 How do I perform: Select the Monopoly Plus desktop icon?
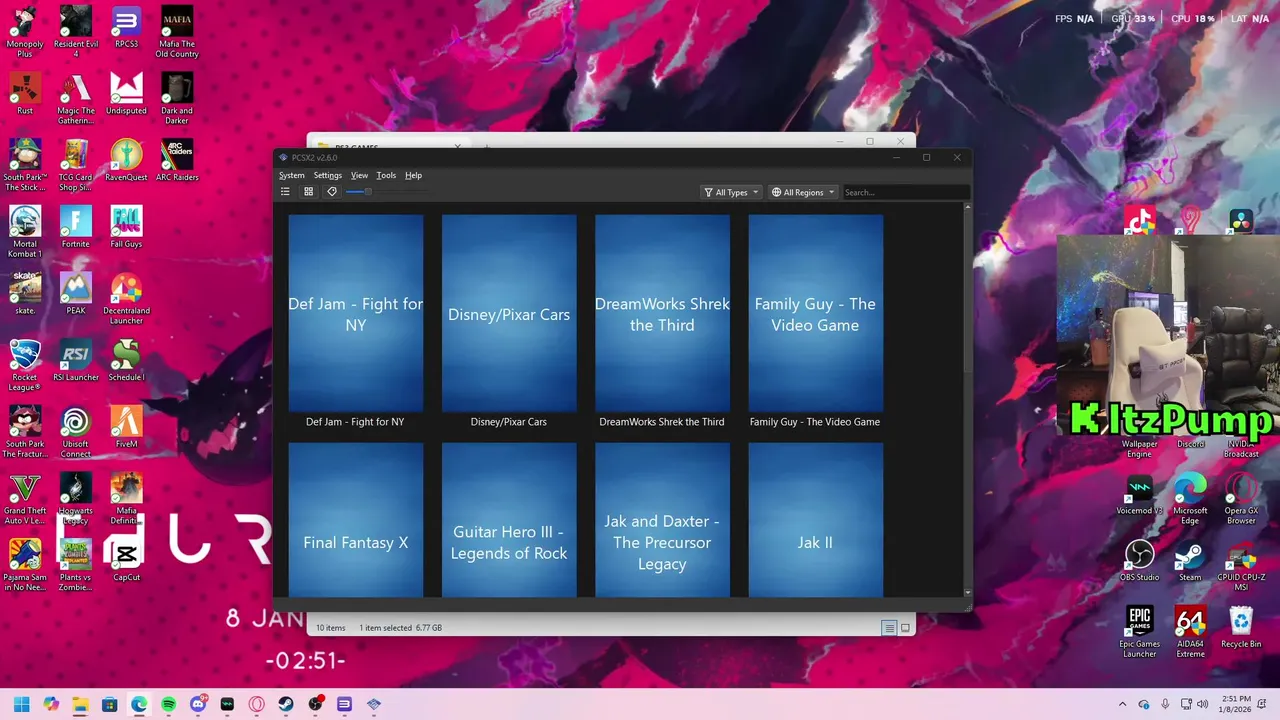25,32
